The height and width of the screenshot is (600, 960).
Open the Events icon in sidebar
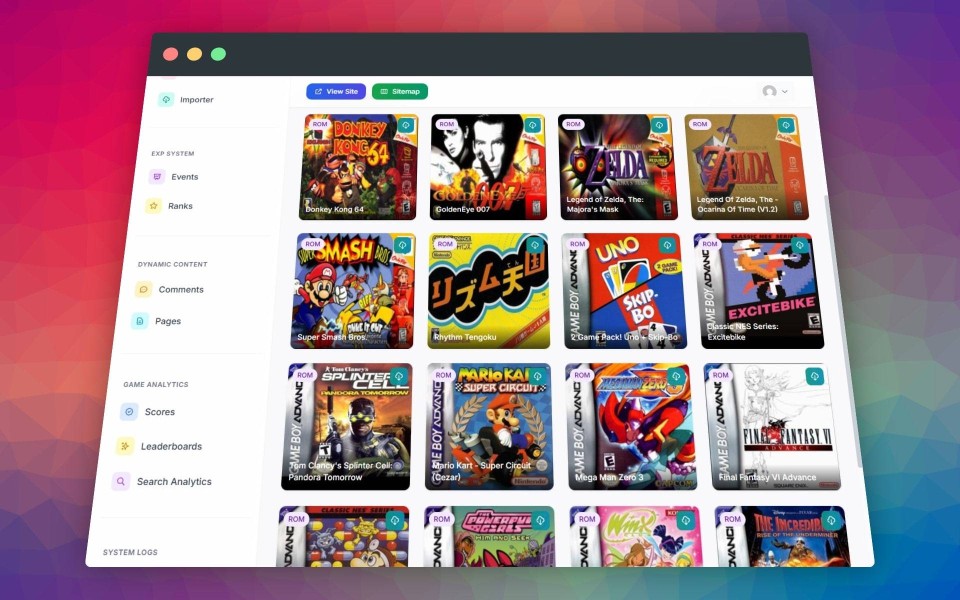(x=157, y=176)
